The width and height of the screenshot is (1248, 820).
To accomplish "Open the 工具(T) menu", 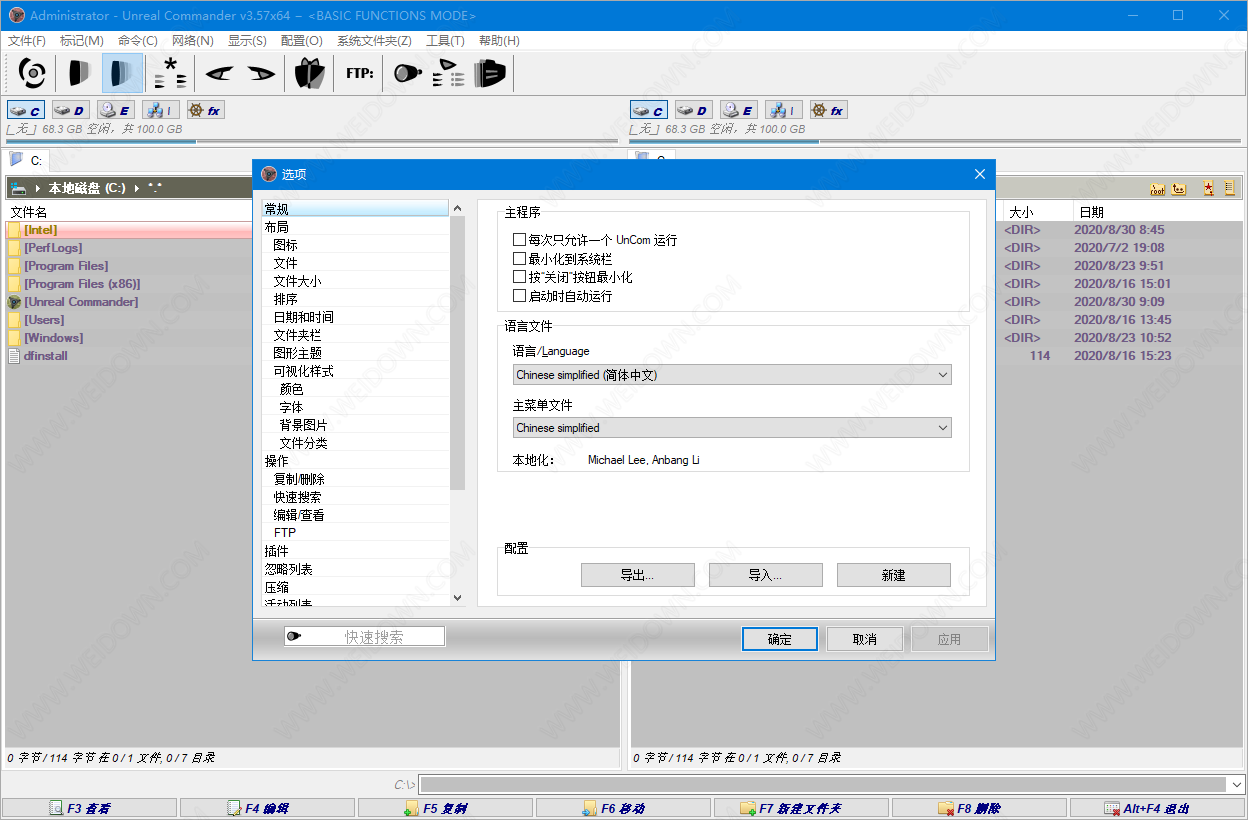I will coord(445,41).
